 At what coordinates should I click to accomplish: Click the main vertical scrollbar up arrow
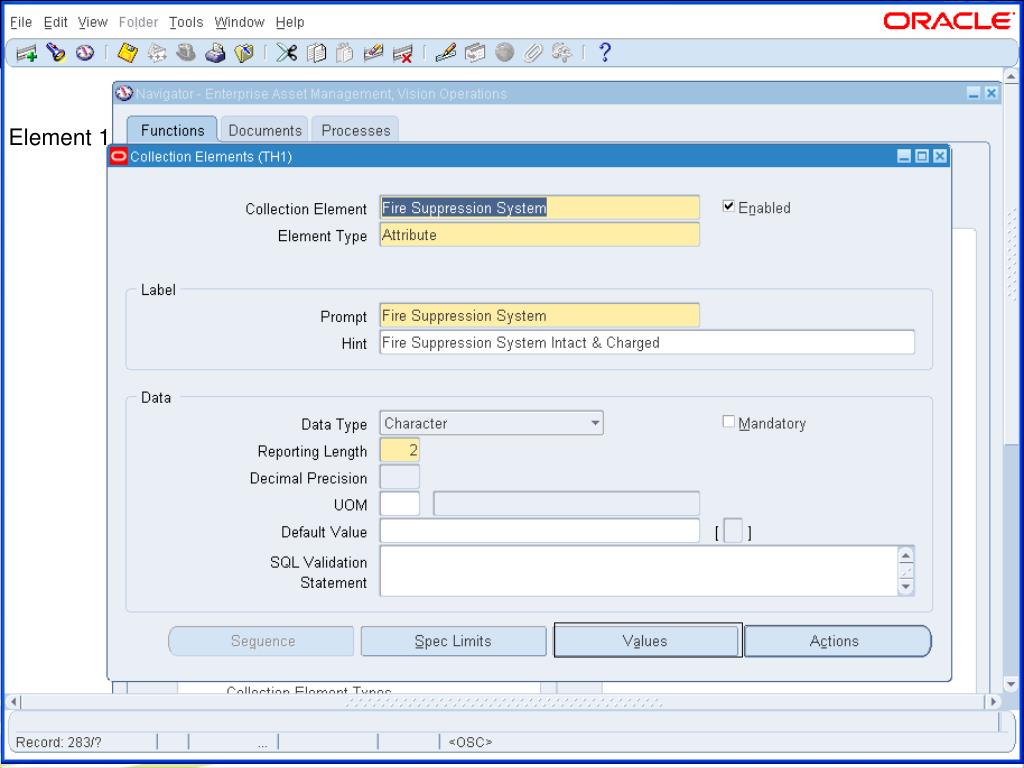[x=1011, y=77]
